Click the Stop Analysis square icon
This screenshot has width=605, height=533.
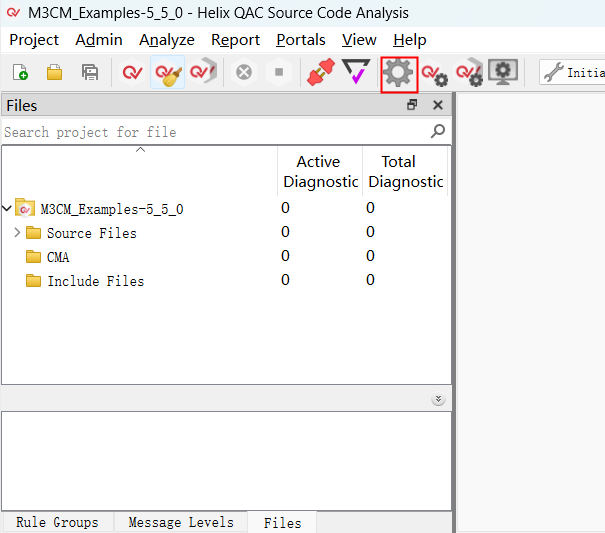[x=279, y=72]
